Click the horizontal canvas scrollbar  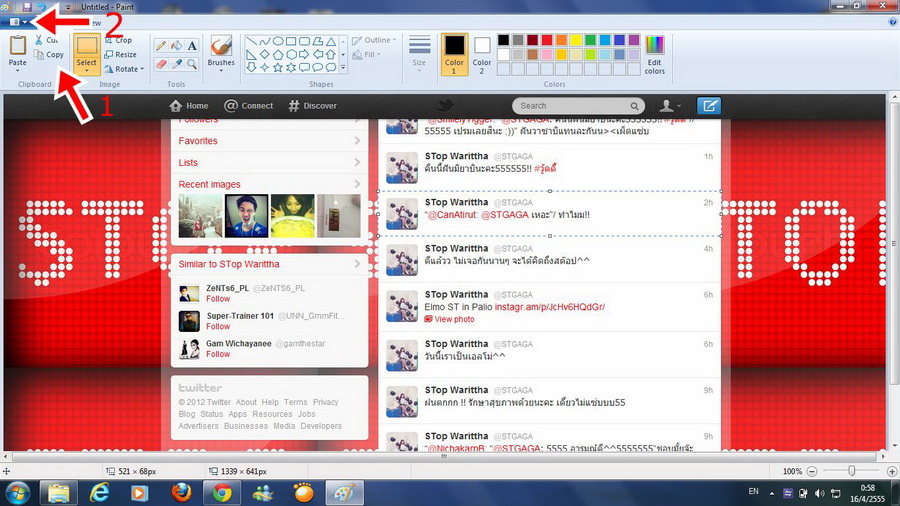coord(444,457)
